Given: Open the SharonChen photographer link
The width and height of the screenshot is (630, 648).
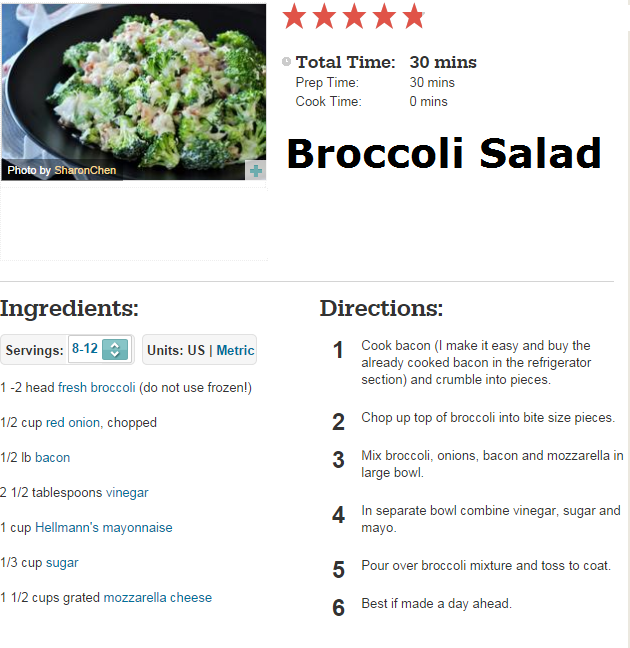Looking at the screenshot, I should point(85,170).
